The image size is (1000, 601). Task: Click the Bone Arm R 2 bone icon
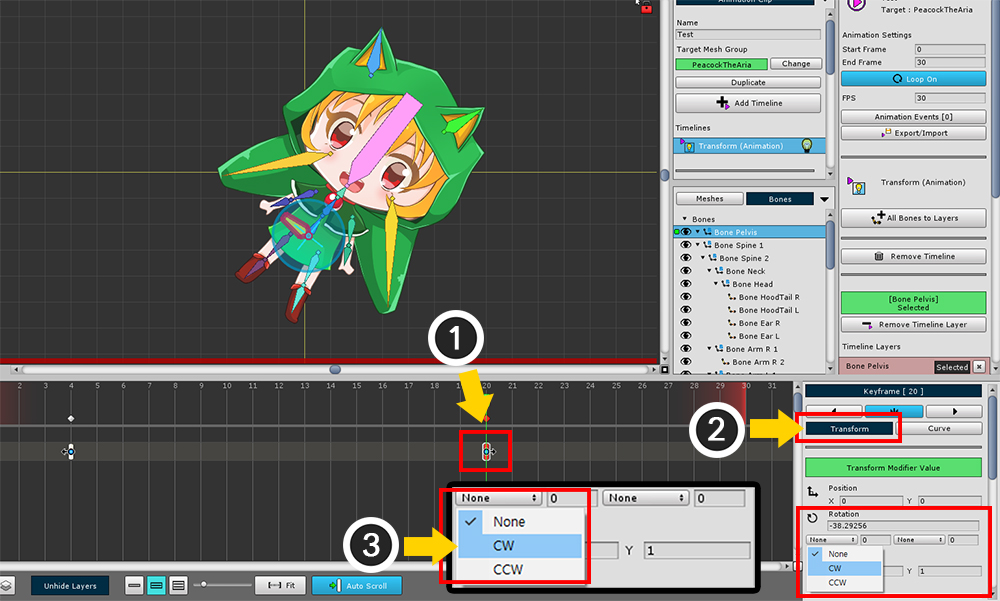pyautogui.click(x=725, y=362)
